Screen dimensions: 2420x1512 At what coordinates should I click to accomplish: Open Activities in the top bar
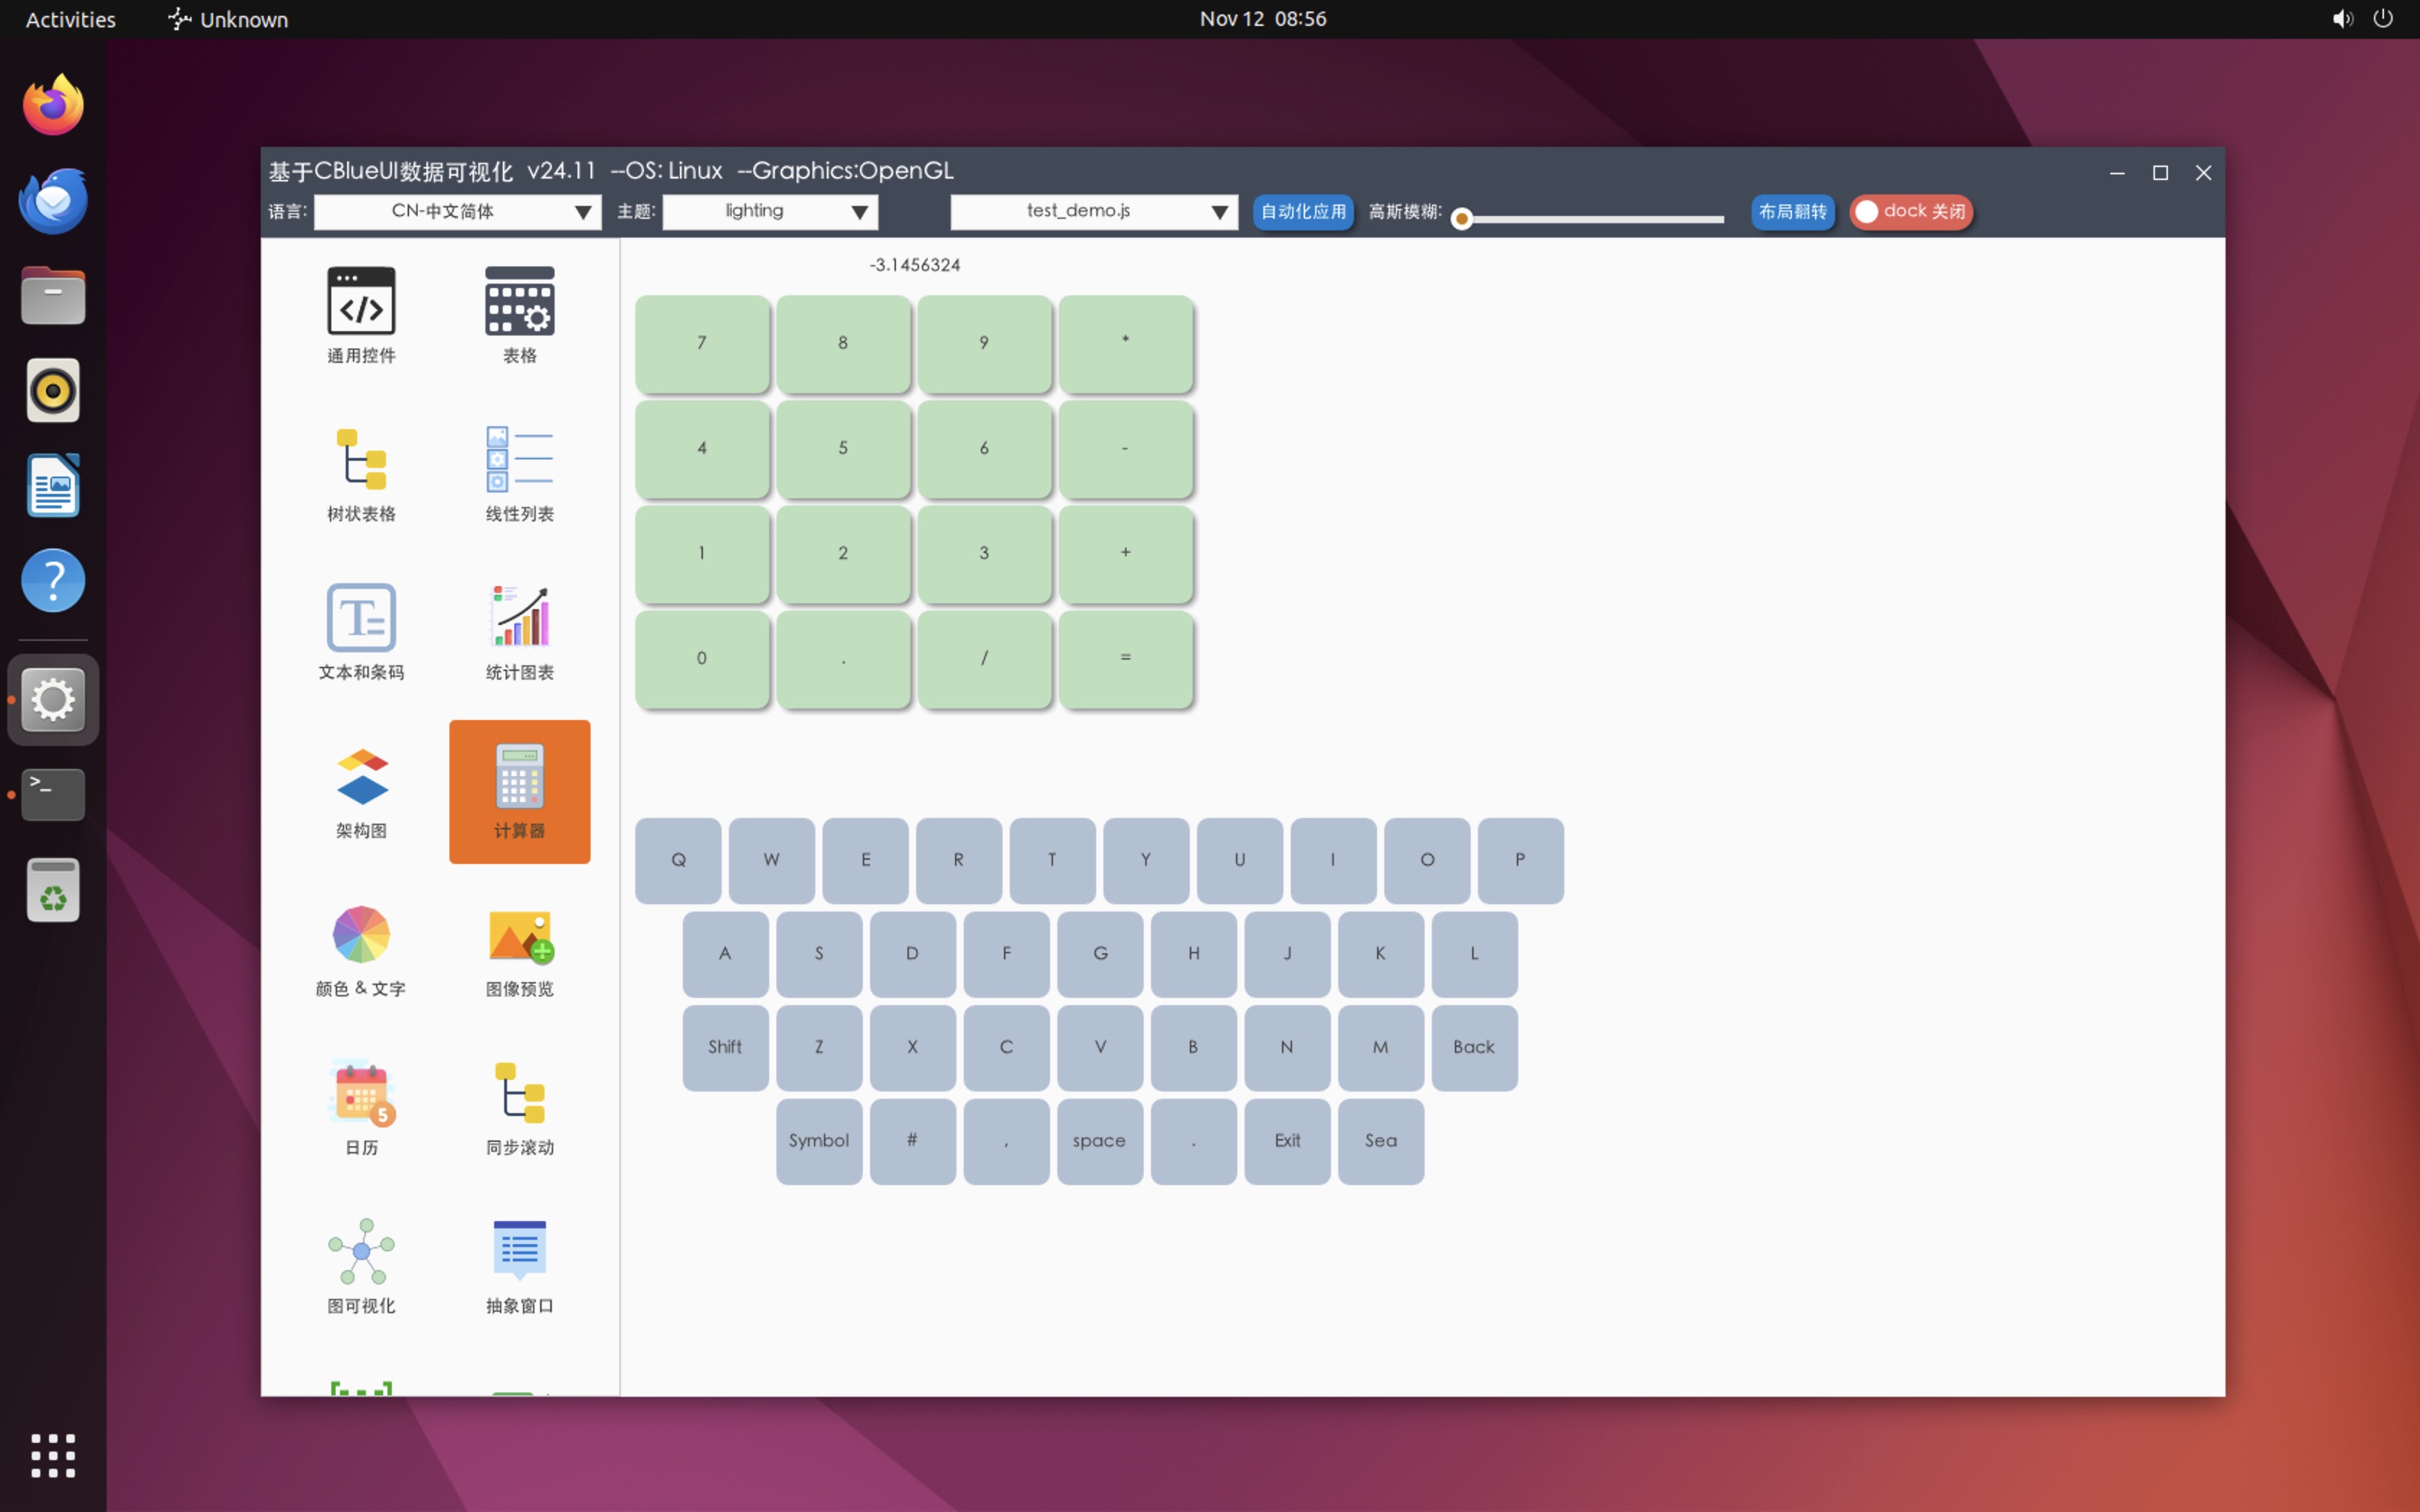click(x=70, y=19)
